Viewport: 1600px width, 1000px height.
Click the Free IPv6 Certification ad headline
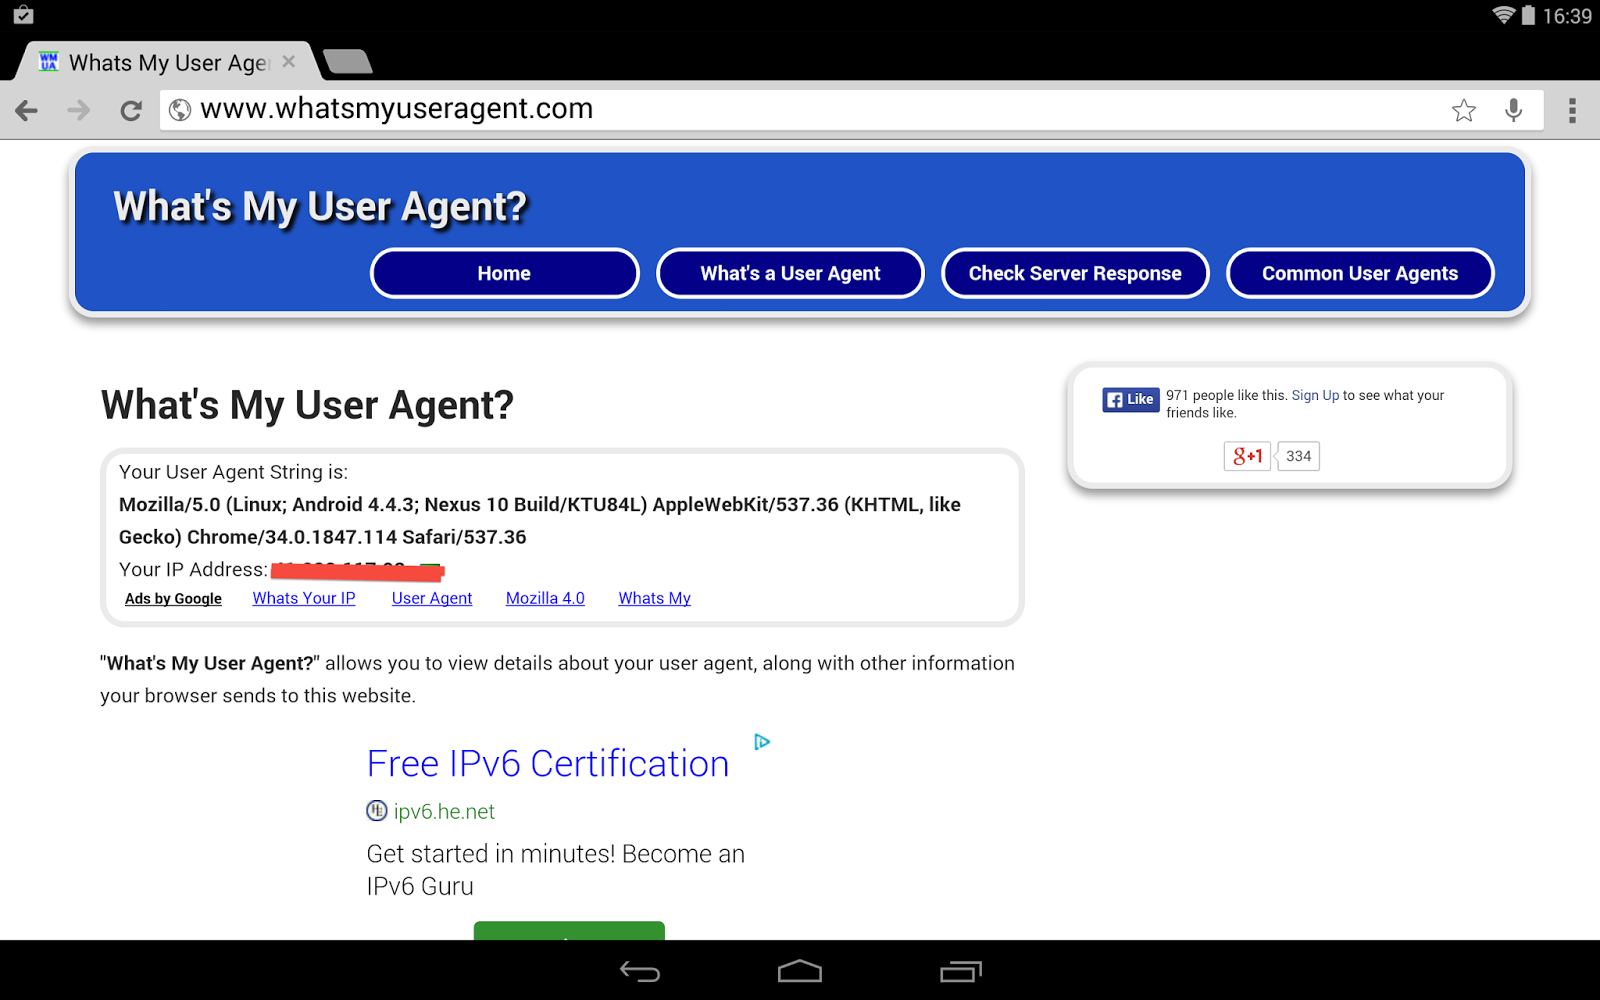[548, 763]
